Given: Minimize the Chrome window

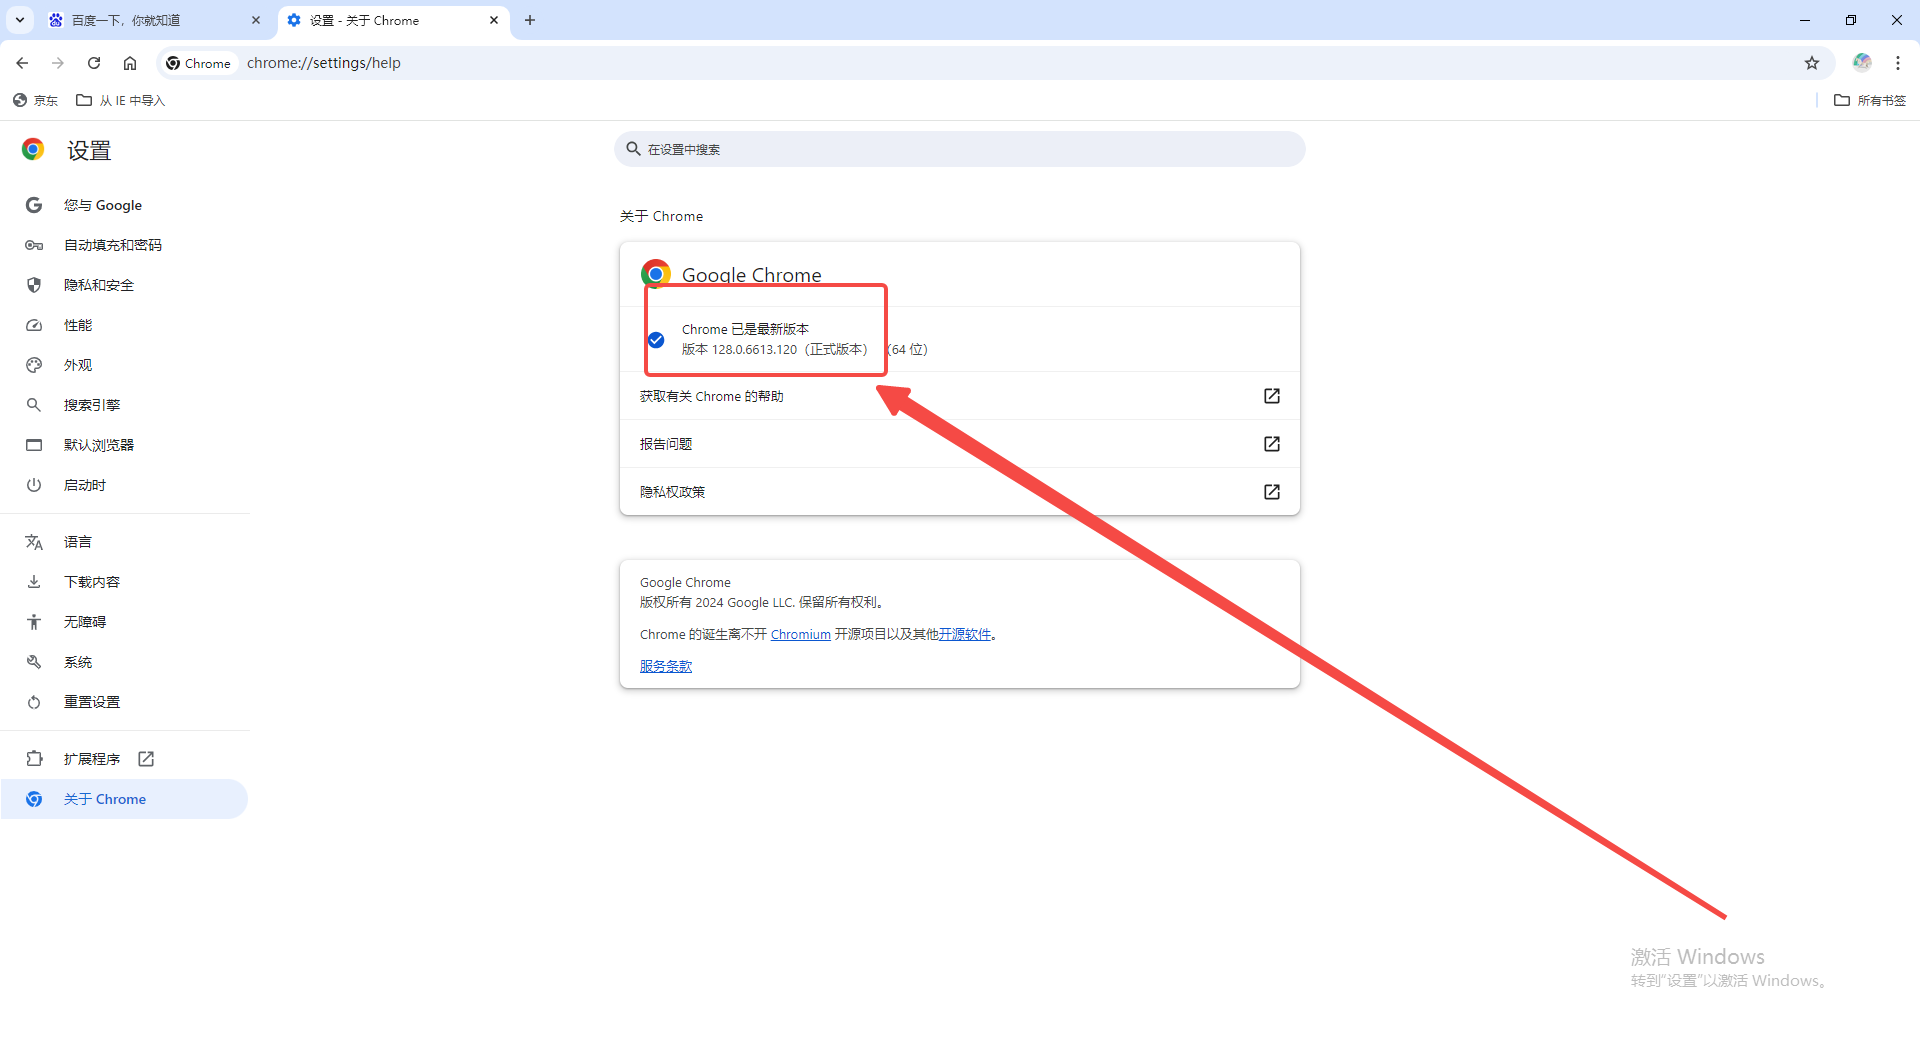Looking at the screenshot, I should 1805,20.
